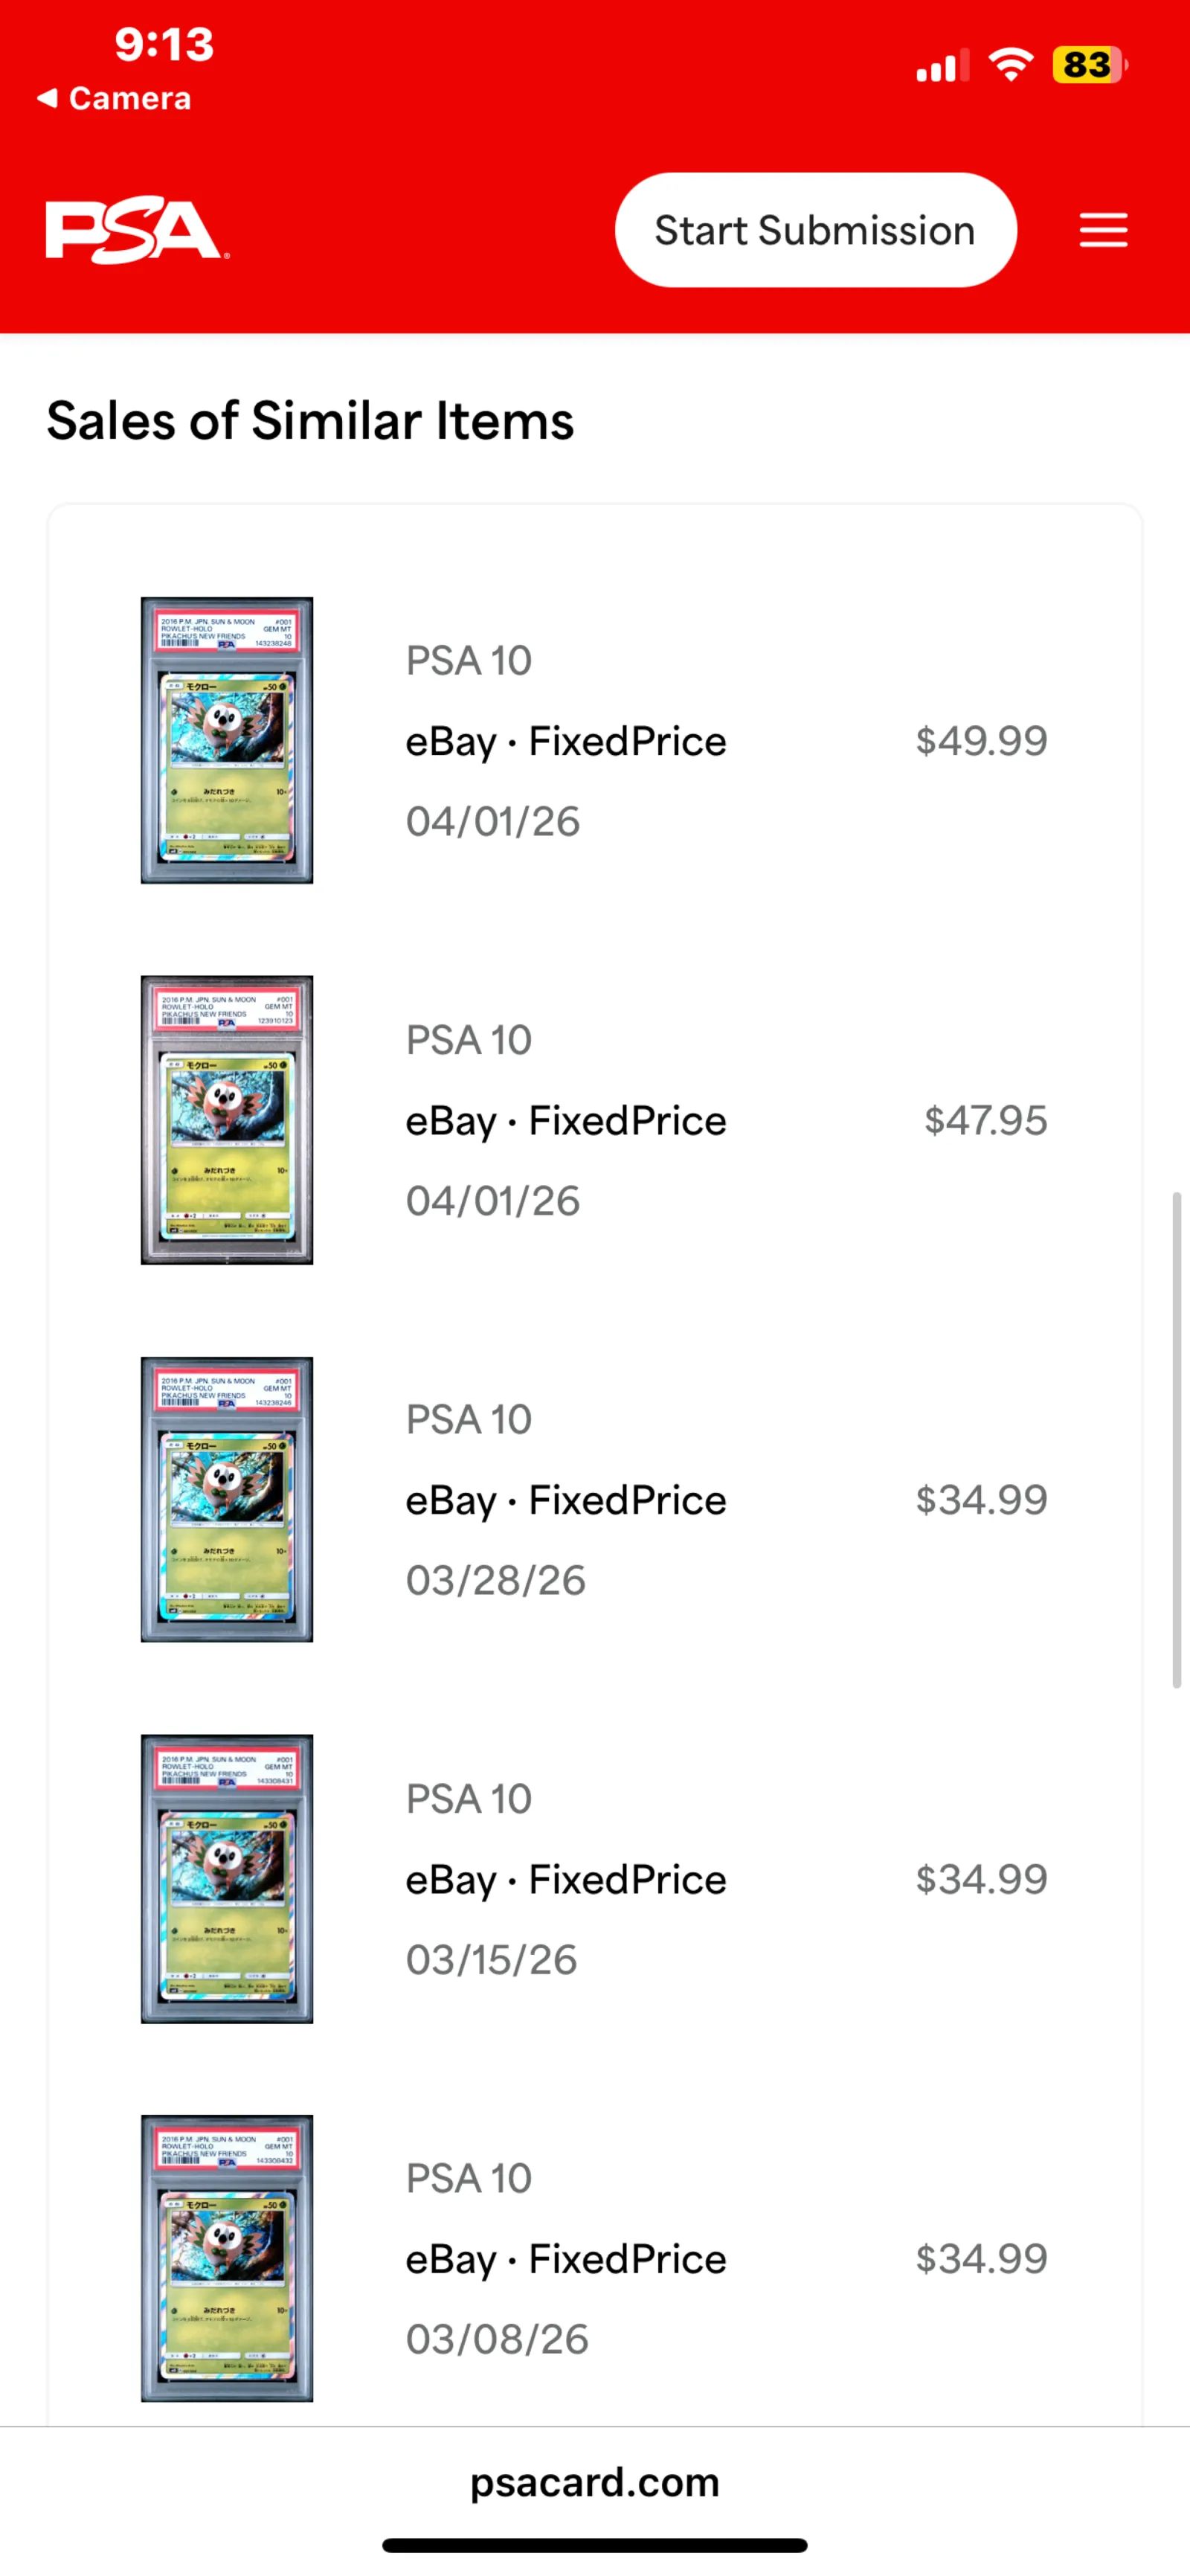Tap the home indicator bar

pyautogui.click(x=595, y=2545)
